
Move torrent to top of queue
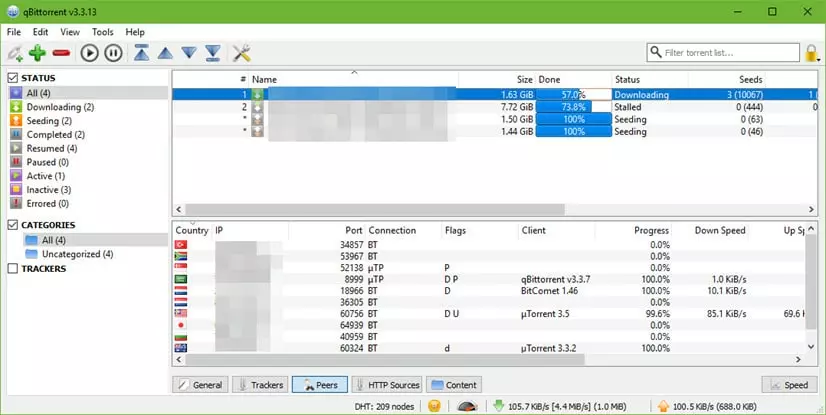pos(141,53)
